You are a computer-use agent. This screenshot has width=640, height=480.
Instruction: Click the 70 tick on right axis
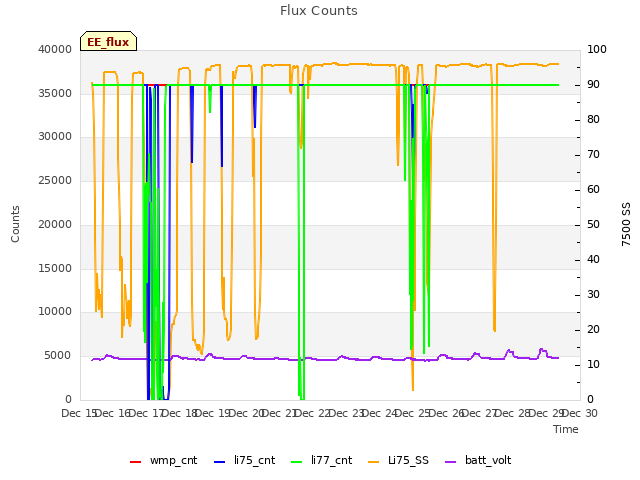click(593, 155)
